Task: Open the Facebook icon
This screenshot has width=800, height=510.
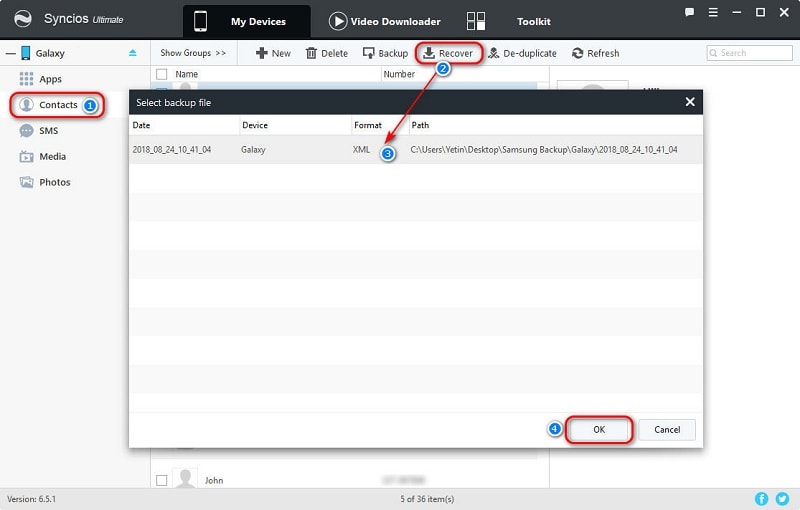Action: 761,499
